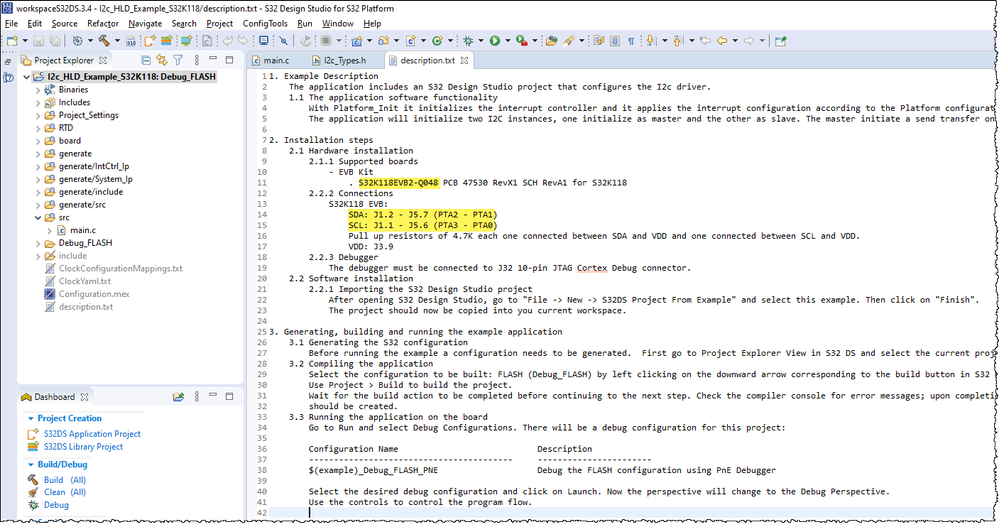Toggle the Skip All Breakpoints toolbar icon
The height and width of the screenshot is (525, 999).
(x=283, y=41)
